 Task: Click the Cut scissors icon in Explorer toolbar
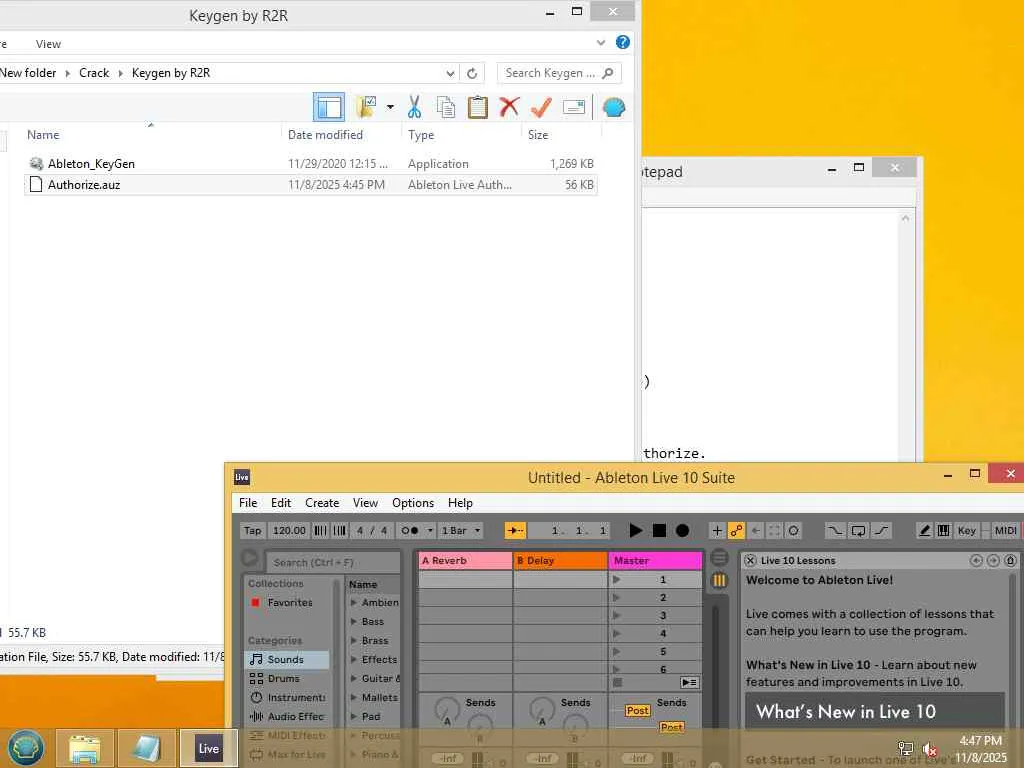tap(414, 106)
